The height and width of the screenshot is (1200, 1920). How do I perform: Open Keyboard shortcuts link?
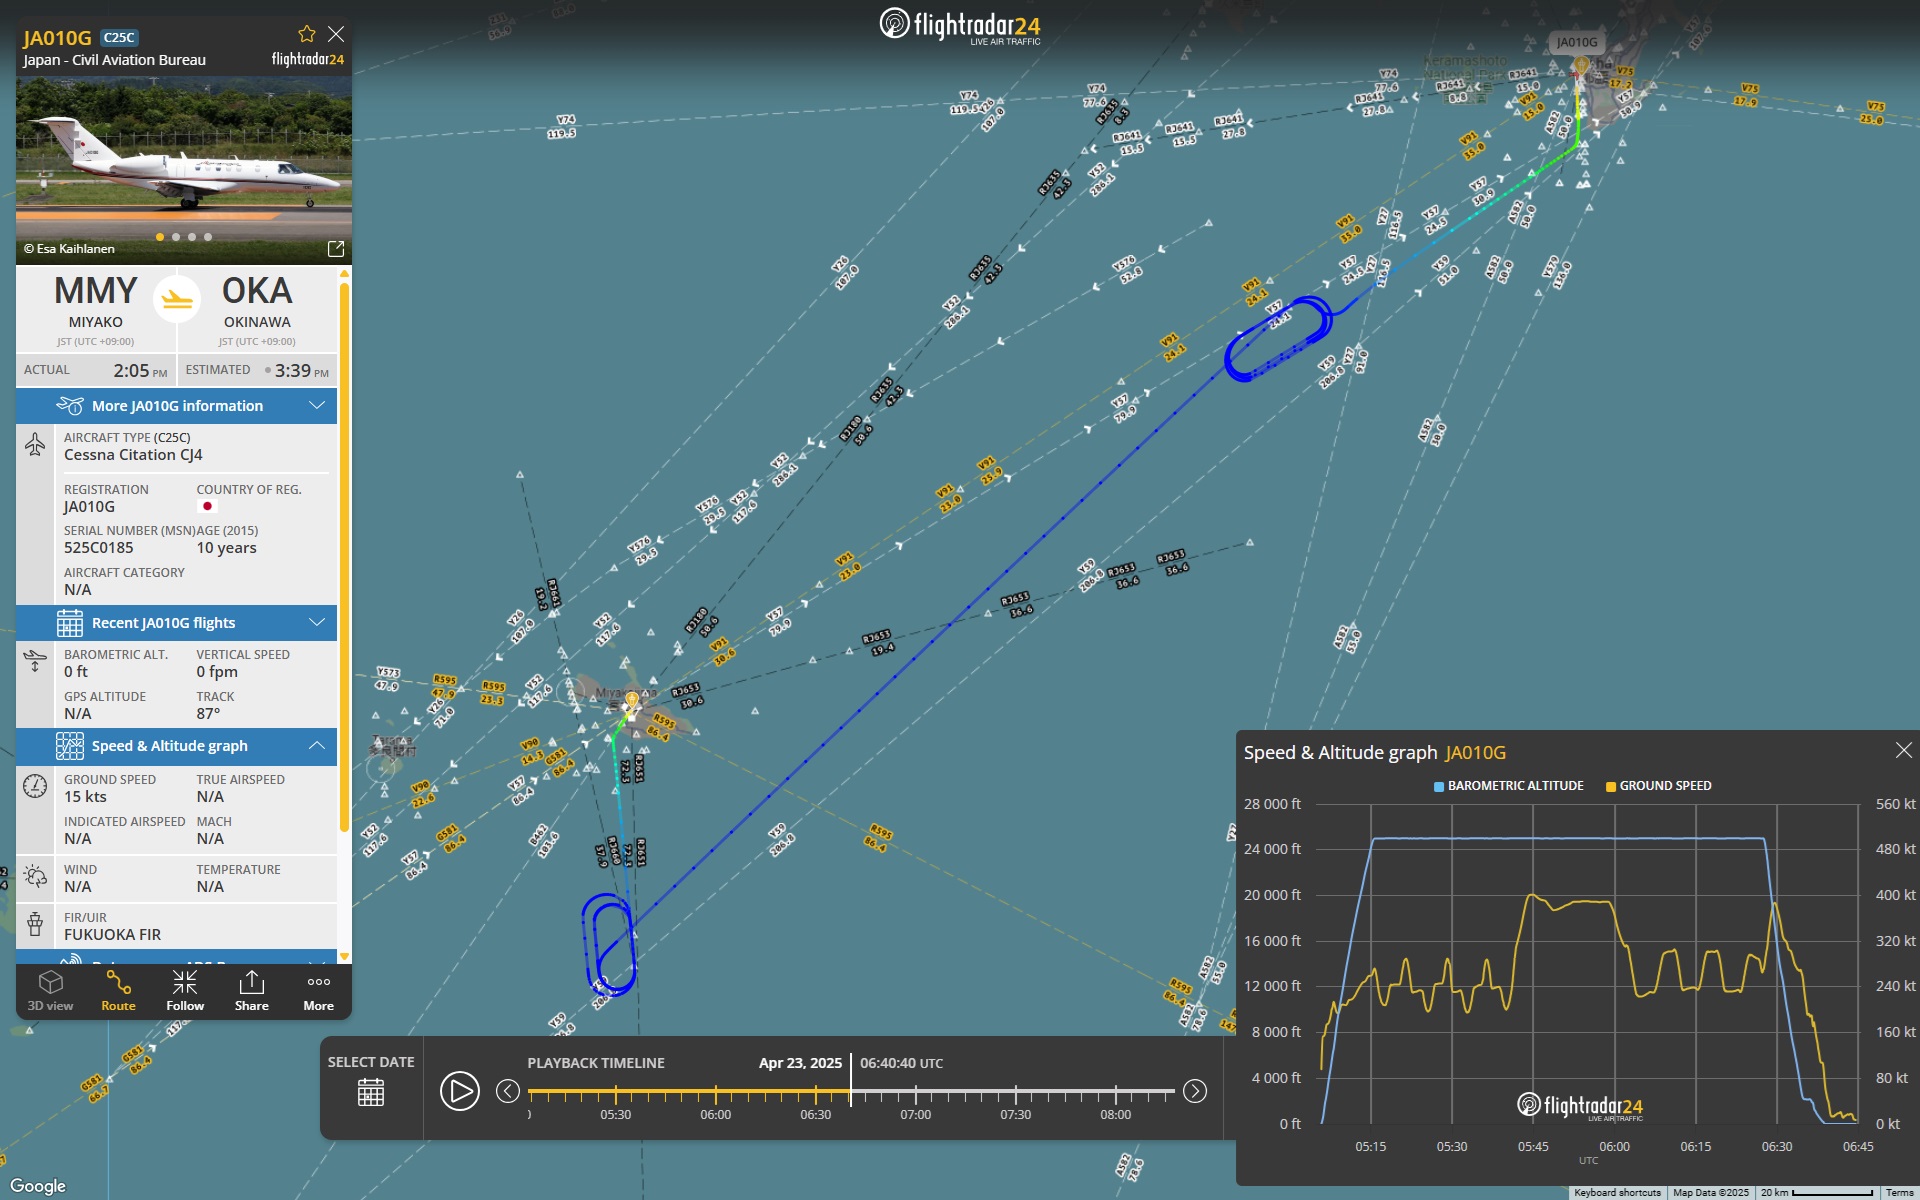(x=1617, y=1193)
